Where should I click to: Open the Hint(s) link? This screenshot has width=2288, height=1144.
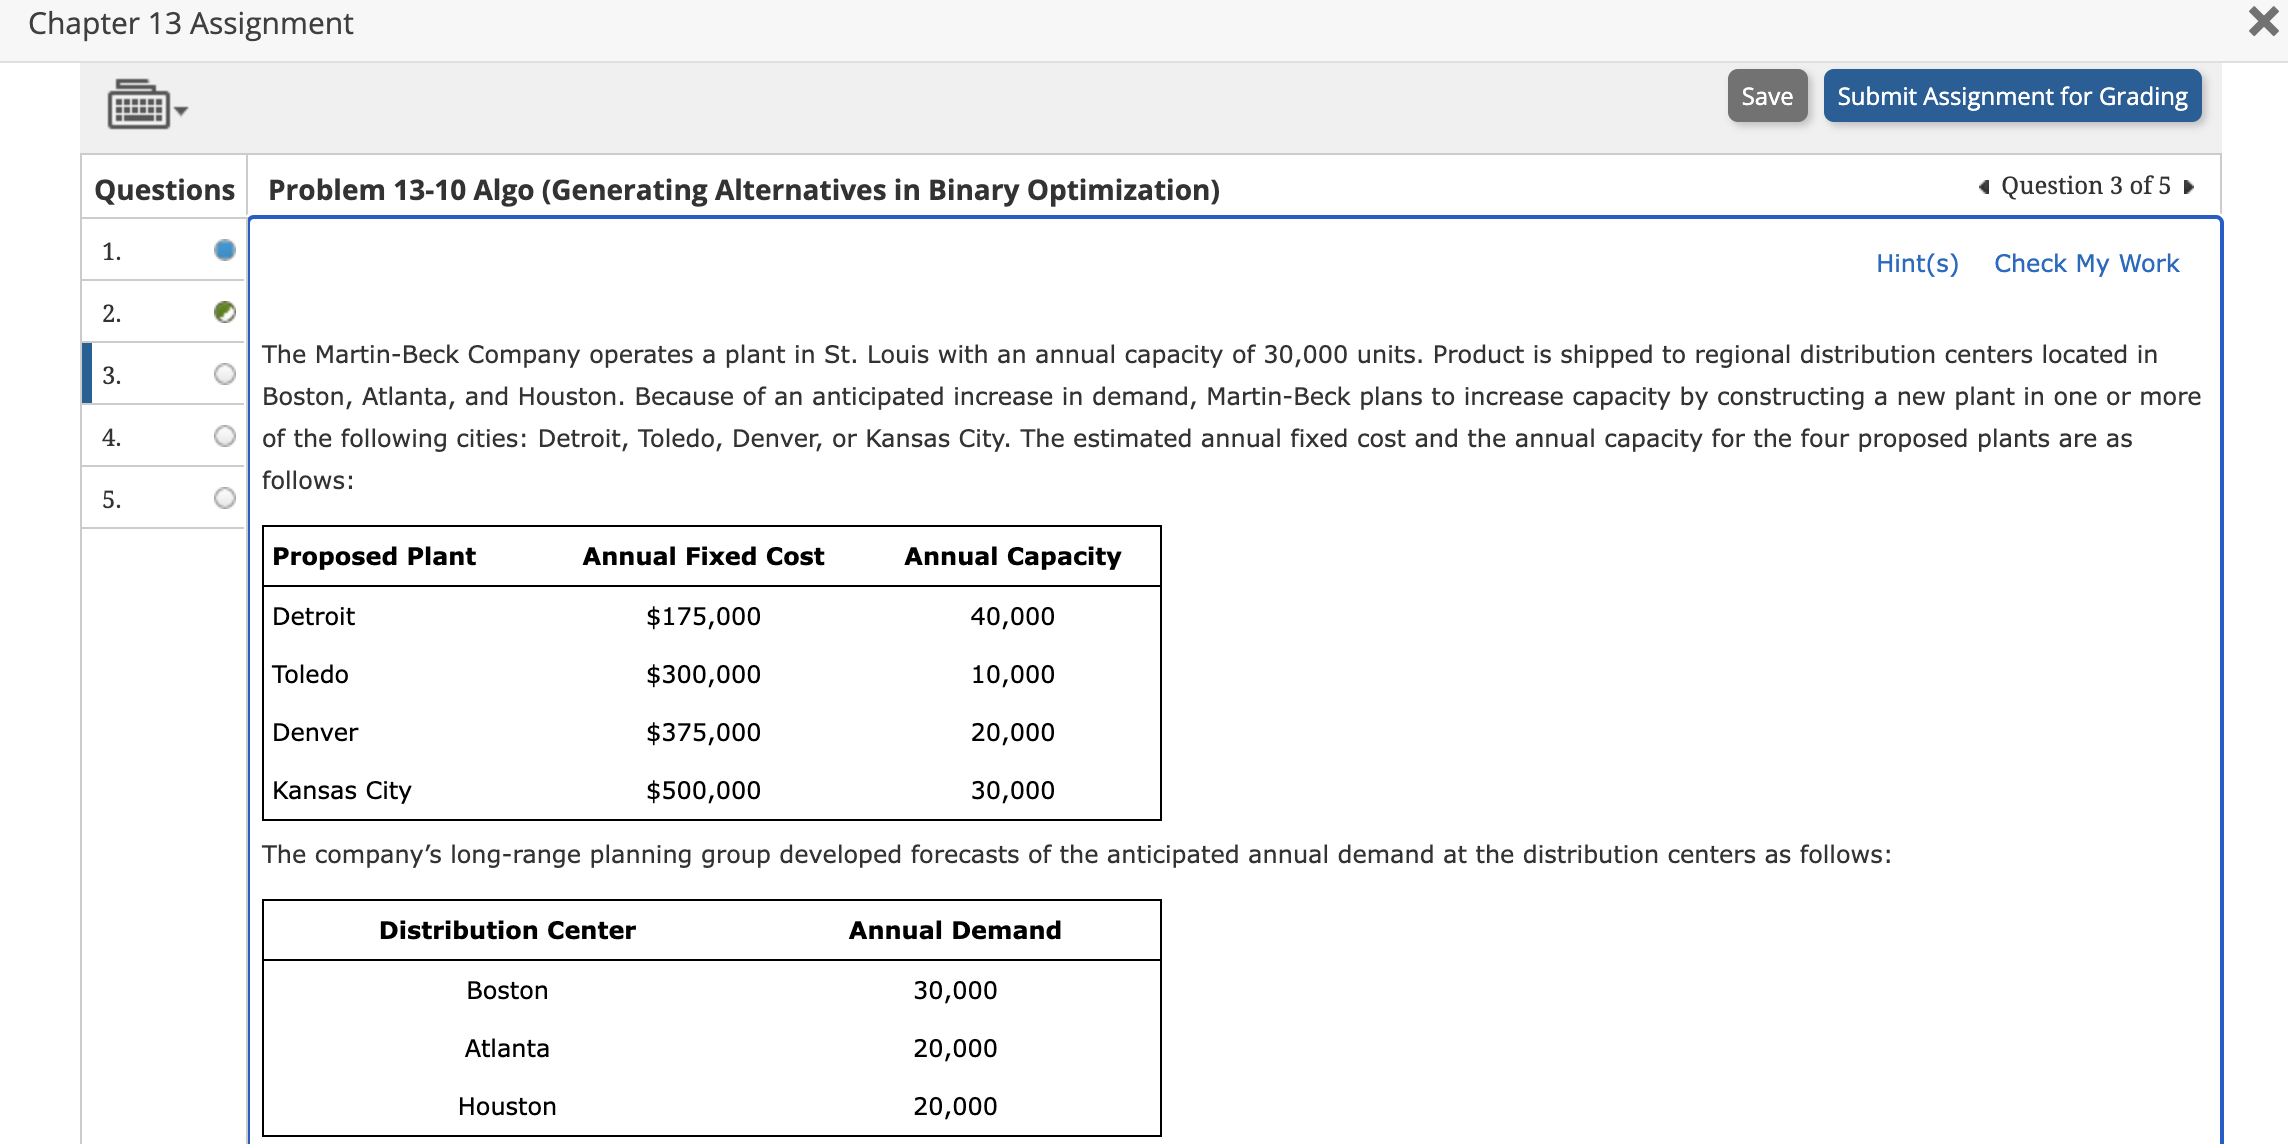1916,263
